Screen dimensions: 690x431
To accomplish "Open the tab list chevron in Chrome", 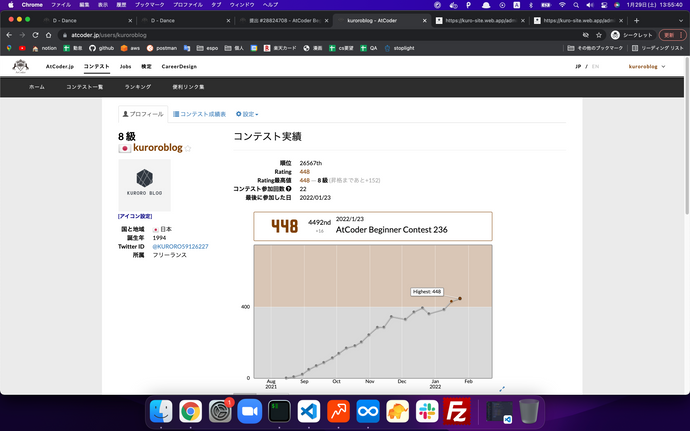I will [681, 20].
